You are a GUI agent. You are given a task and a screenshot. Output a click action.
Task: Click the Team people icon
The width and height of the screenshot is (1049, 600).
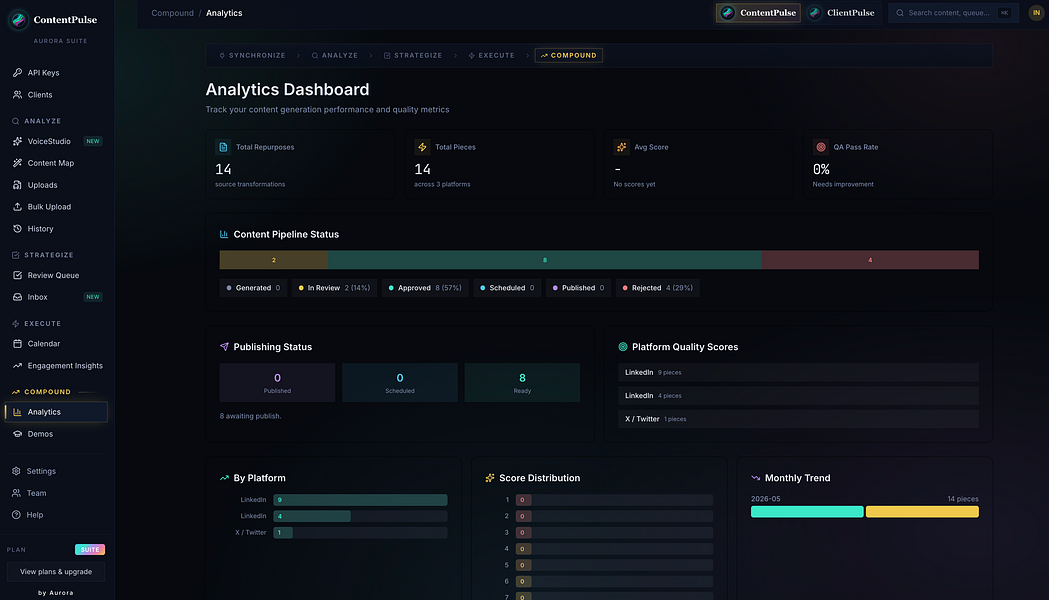pos(16,493)
